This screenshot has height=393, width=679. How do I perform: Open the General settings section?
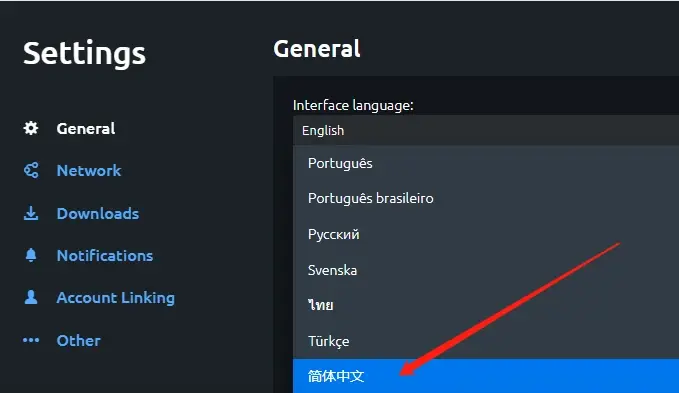(86, 129)
